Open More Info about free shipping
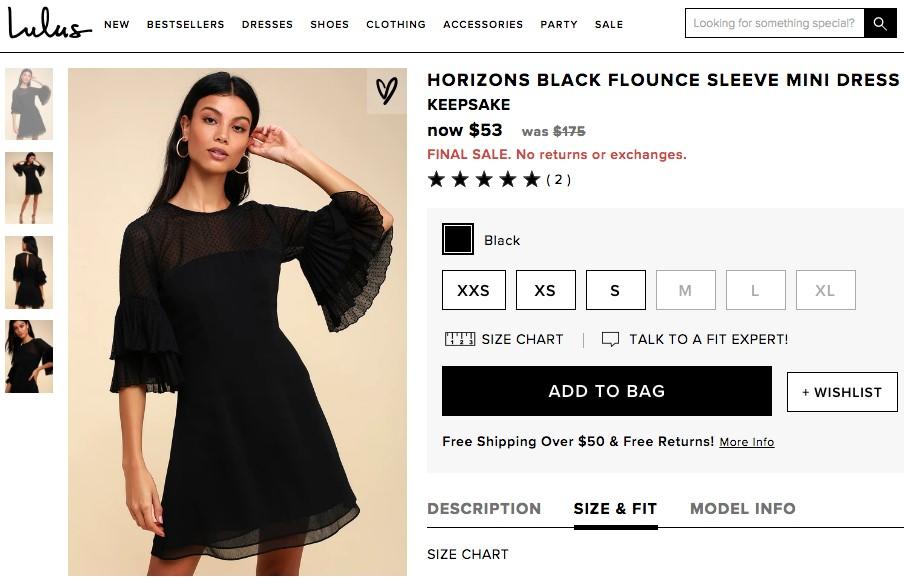The height and width of the screenshot is (581, 904). (746, 442)
